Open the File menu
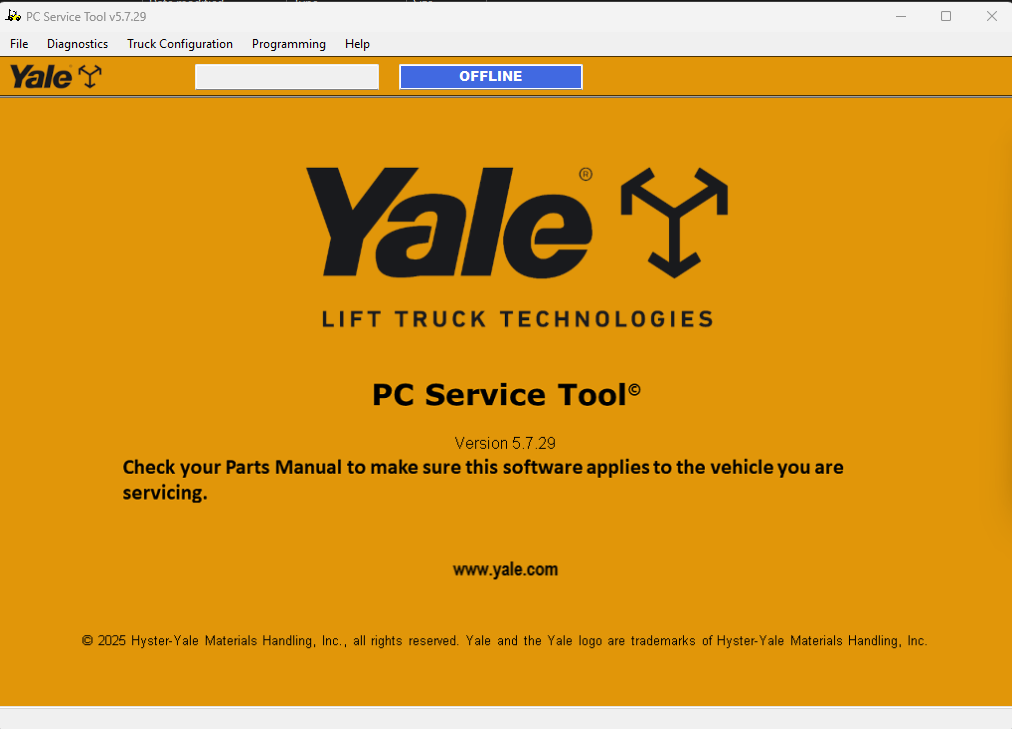 18,44
